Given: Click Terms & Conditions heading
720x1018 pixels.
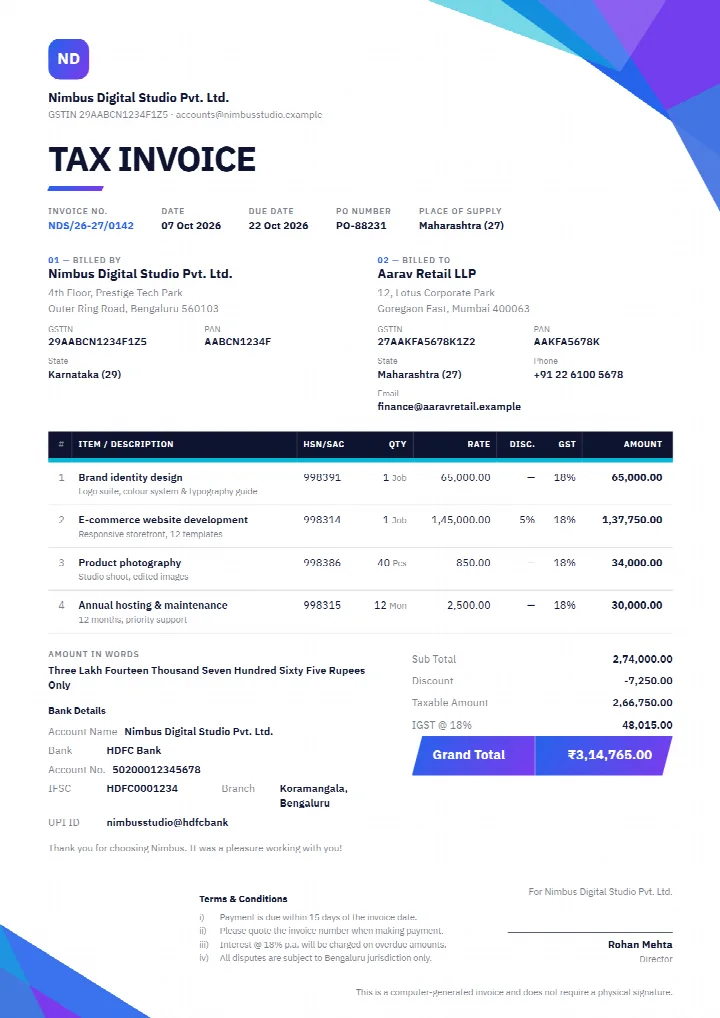Looking at the screenshot, I should 243,899.
